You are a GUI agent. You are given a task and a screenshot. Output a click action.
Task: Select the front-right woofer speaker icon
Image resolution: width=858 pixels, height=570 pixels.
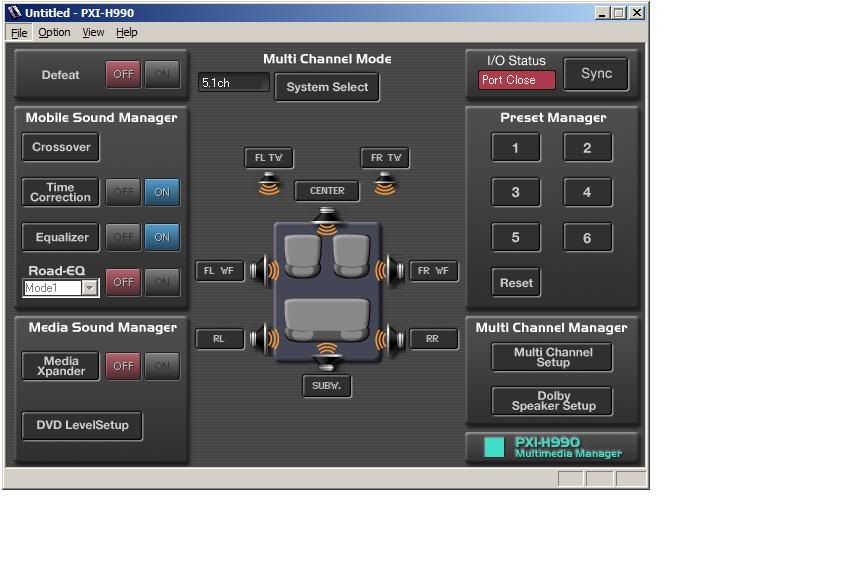pyautogui.click(x=390, y=270)
